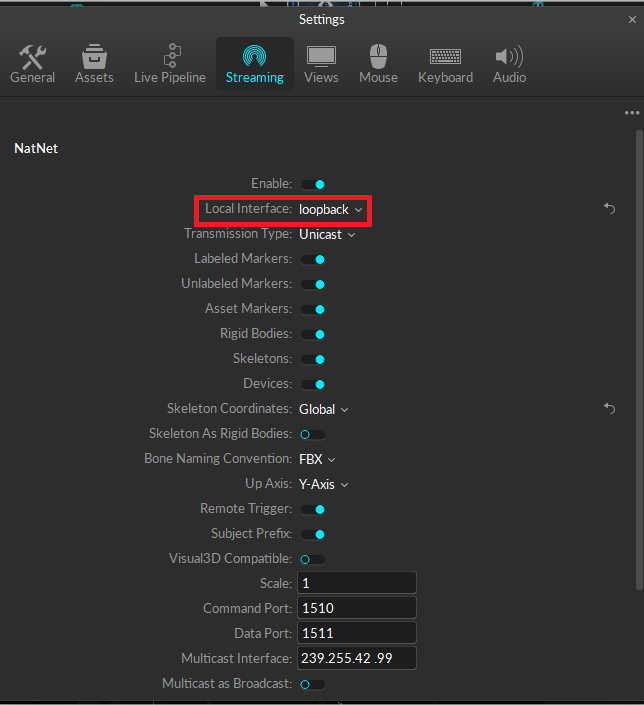This screenshot has width=644, height=705.
Task: Toggle Unlabeled Markers streaming
Action: pyautogui.click(x=313, y=285)
